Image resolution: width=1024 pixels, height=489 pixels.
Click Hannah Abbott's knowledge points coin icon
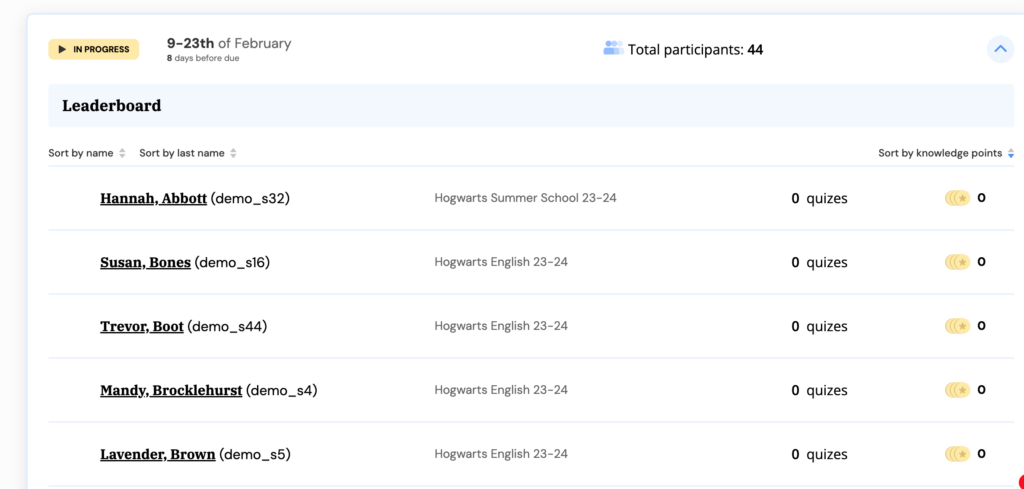[x=957, y=198]
